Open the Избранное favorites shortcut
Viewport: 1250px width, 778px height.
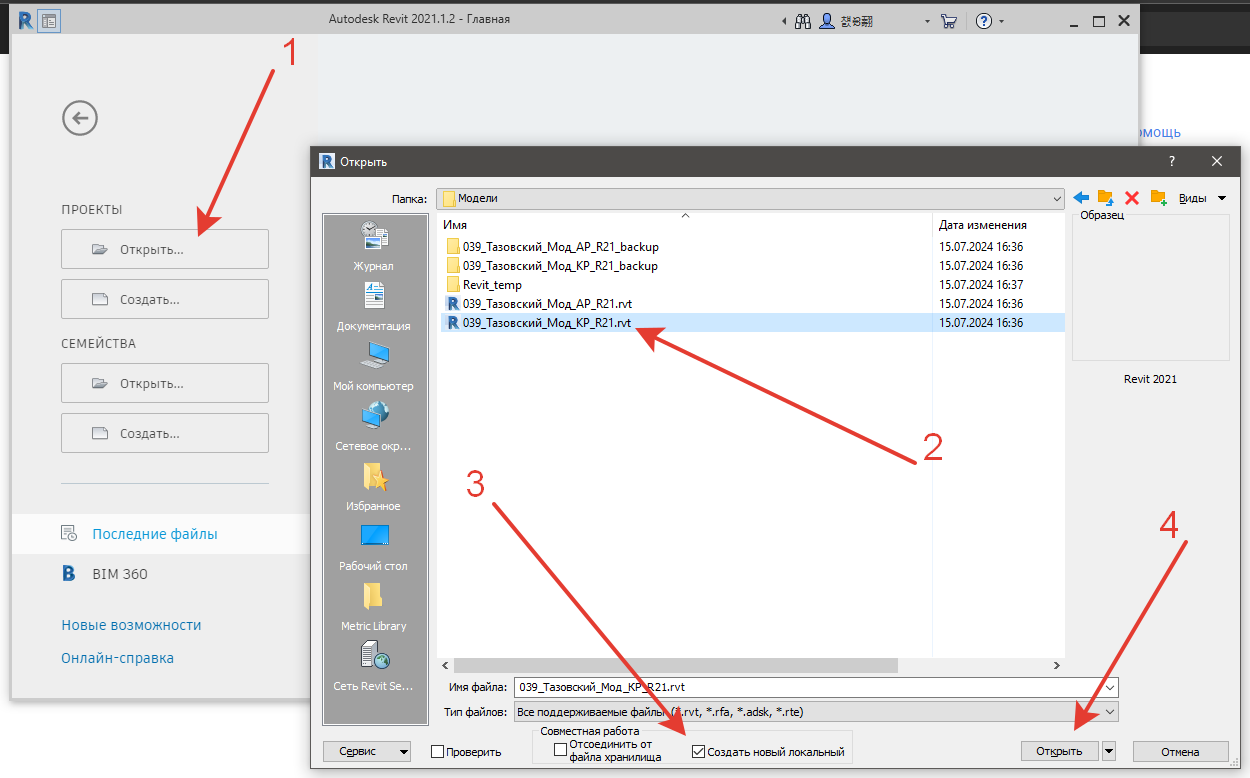(373, 478)
